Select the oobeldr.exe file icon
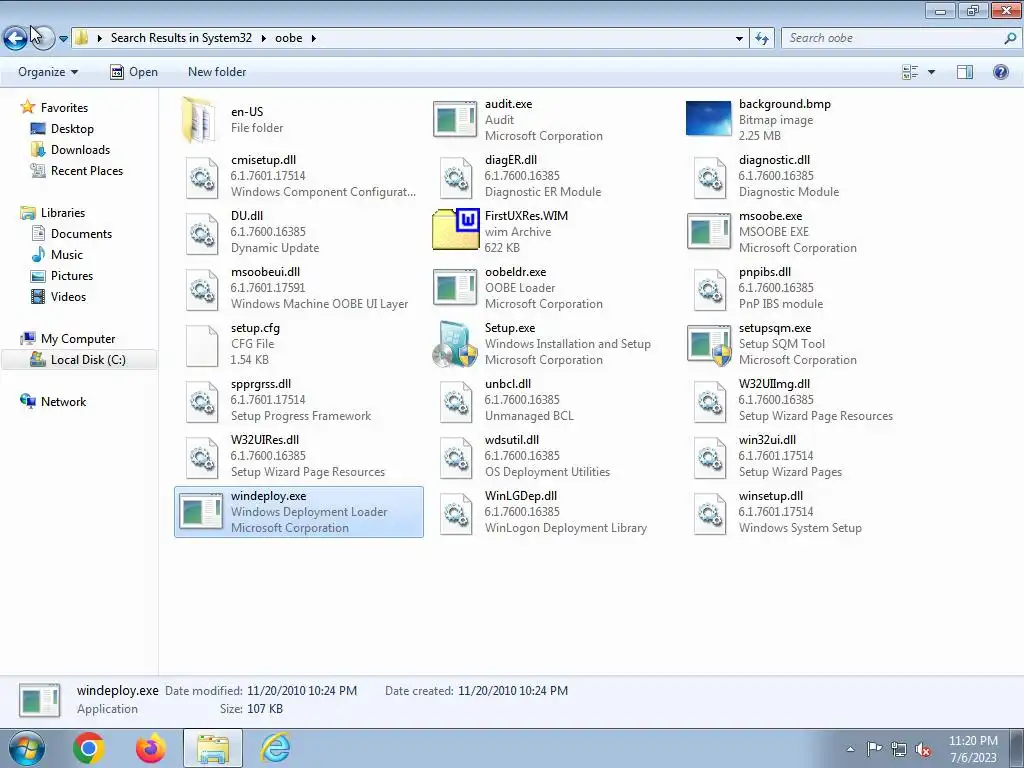The image size is (1024, 768). click(x=455, y=287)
